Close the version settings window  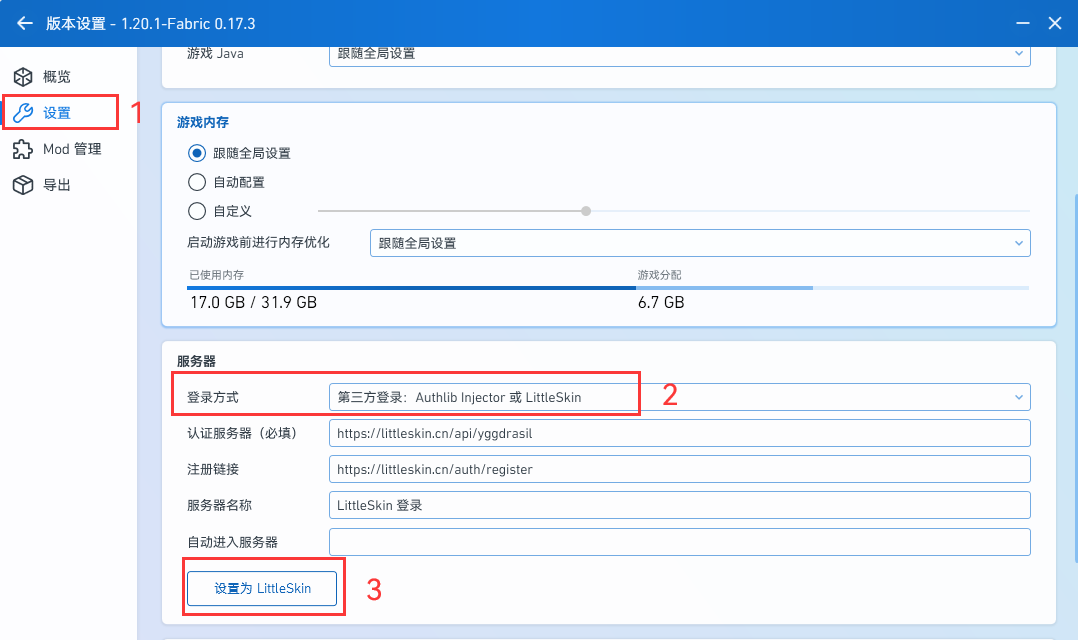coord(1054,23)
